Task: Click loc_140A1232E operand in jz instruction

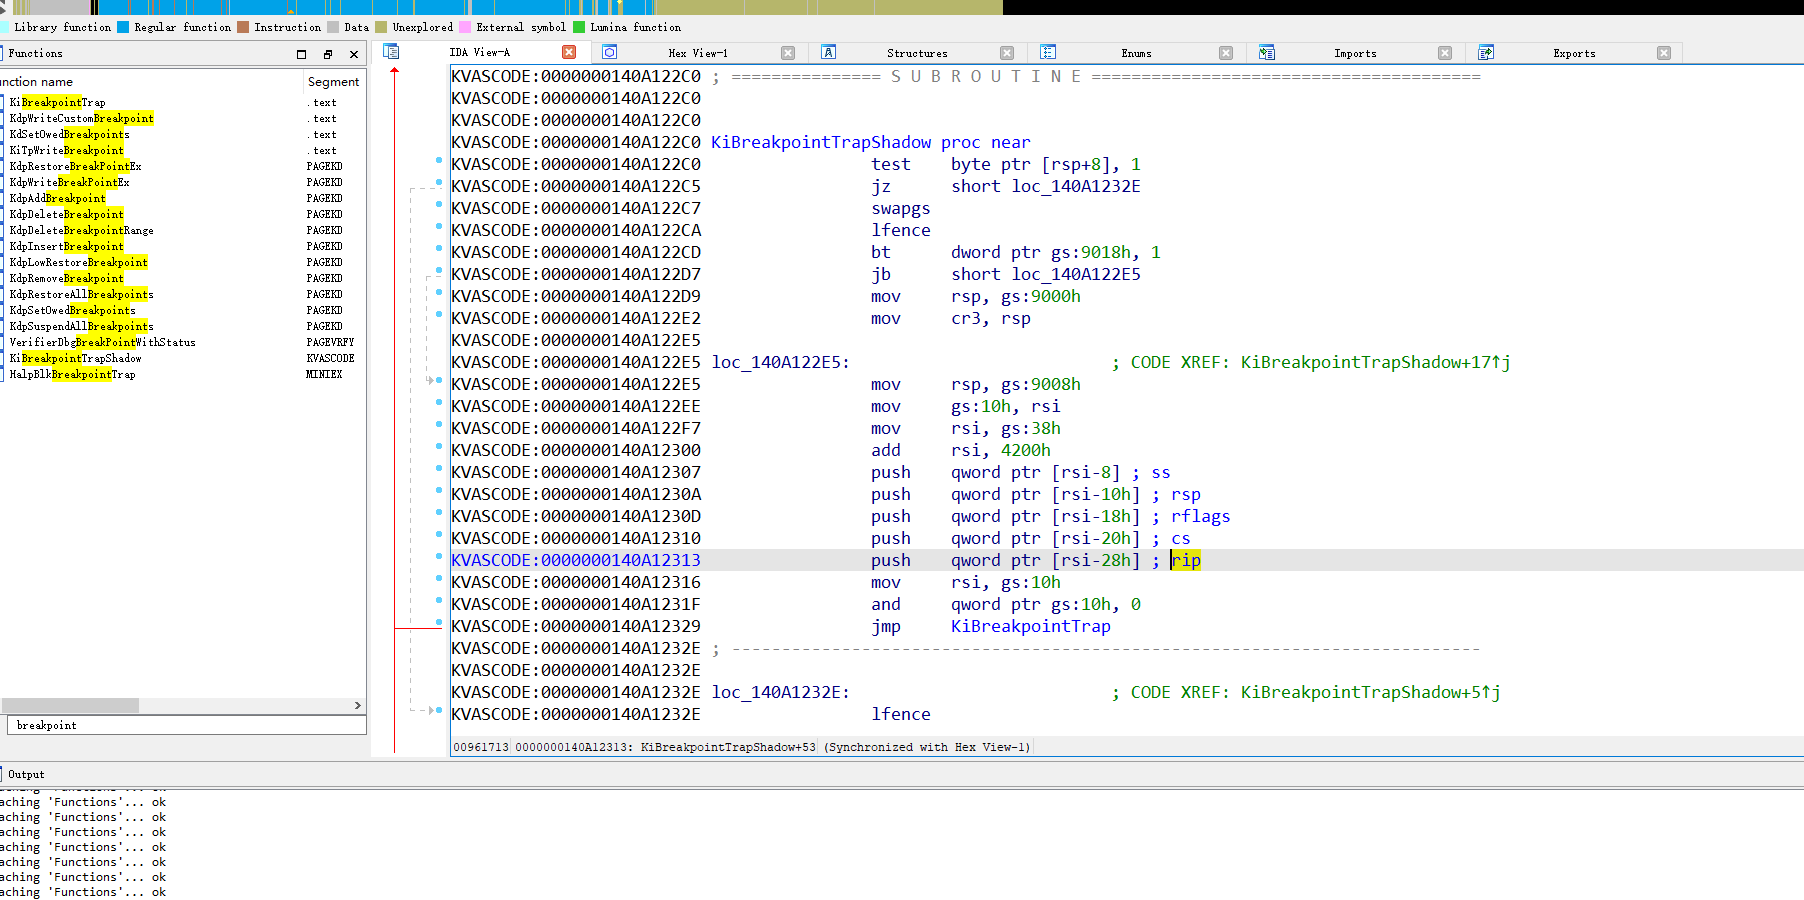Action: (x=1076, y=186)
